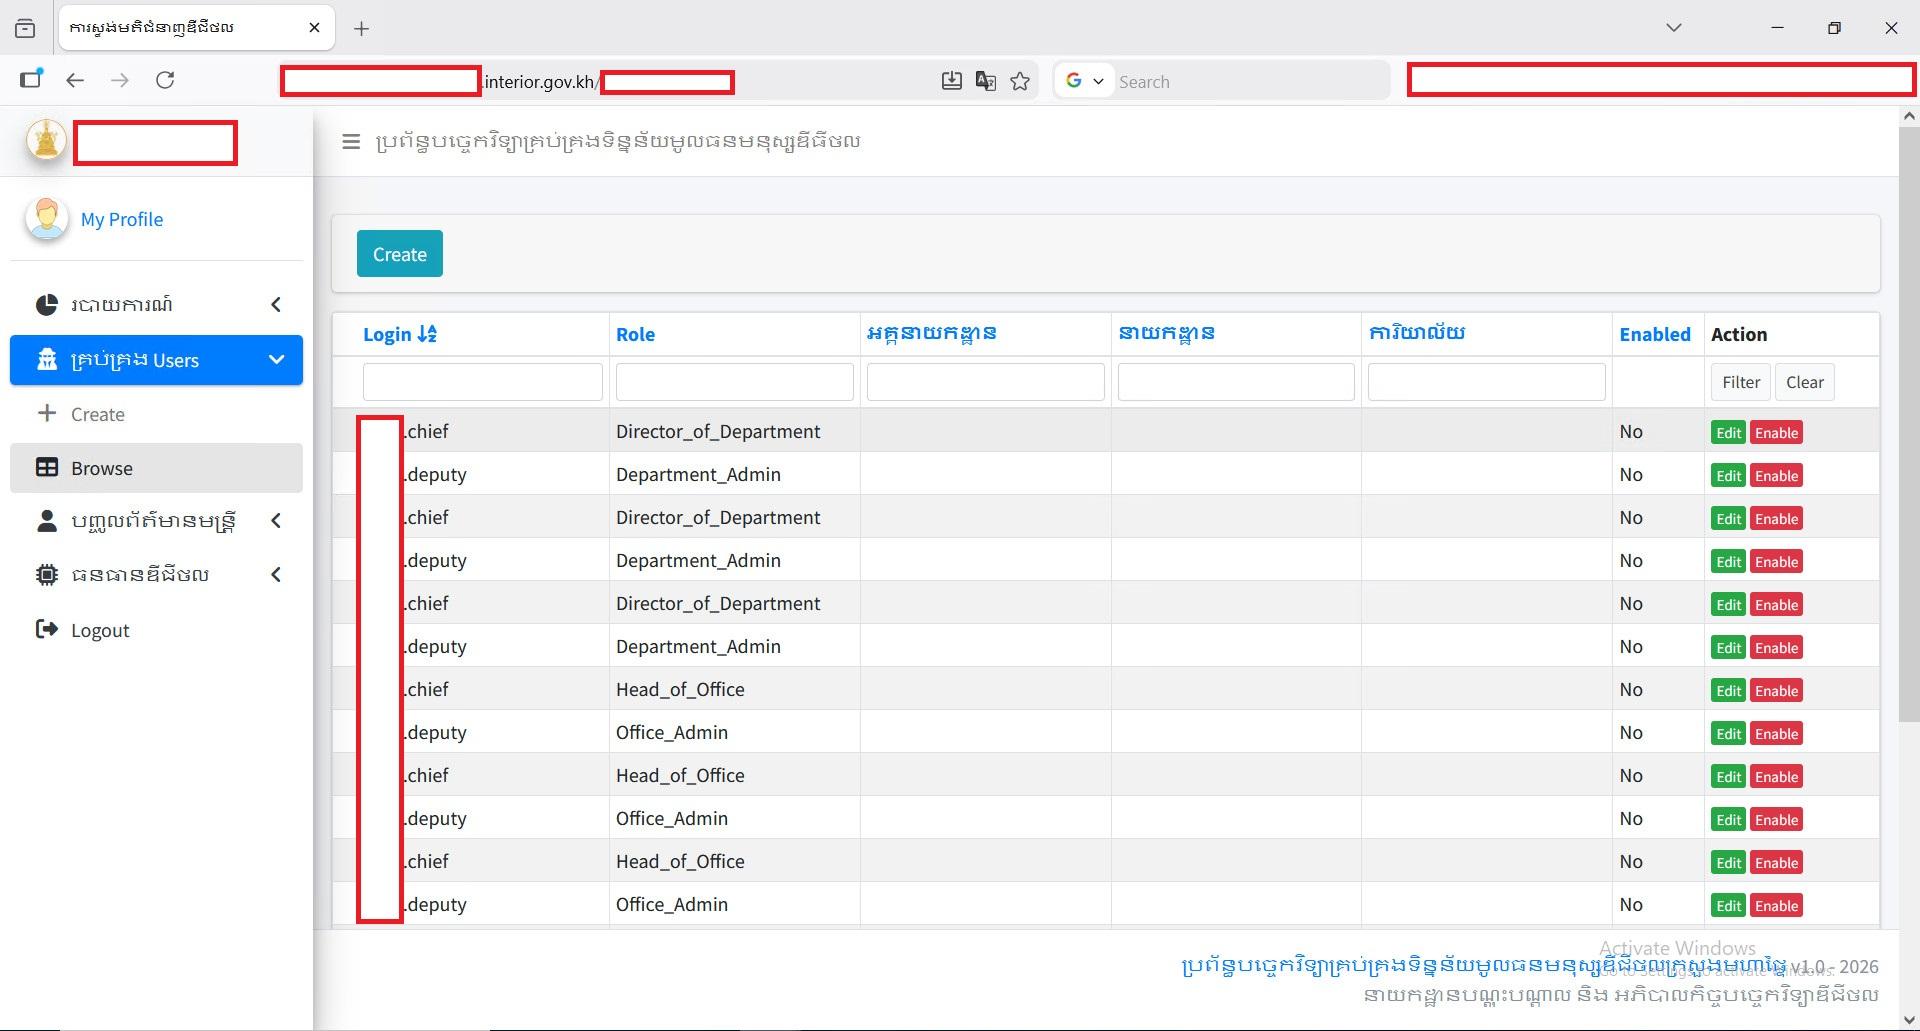Click the Logout arrow icon
Viewport: 1920px width, 1031px height.
[x=46, y=629]
